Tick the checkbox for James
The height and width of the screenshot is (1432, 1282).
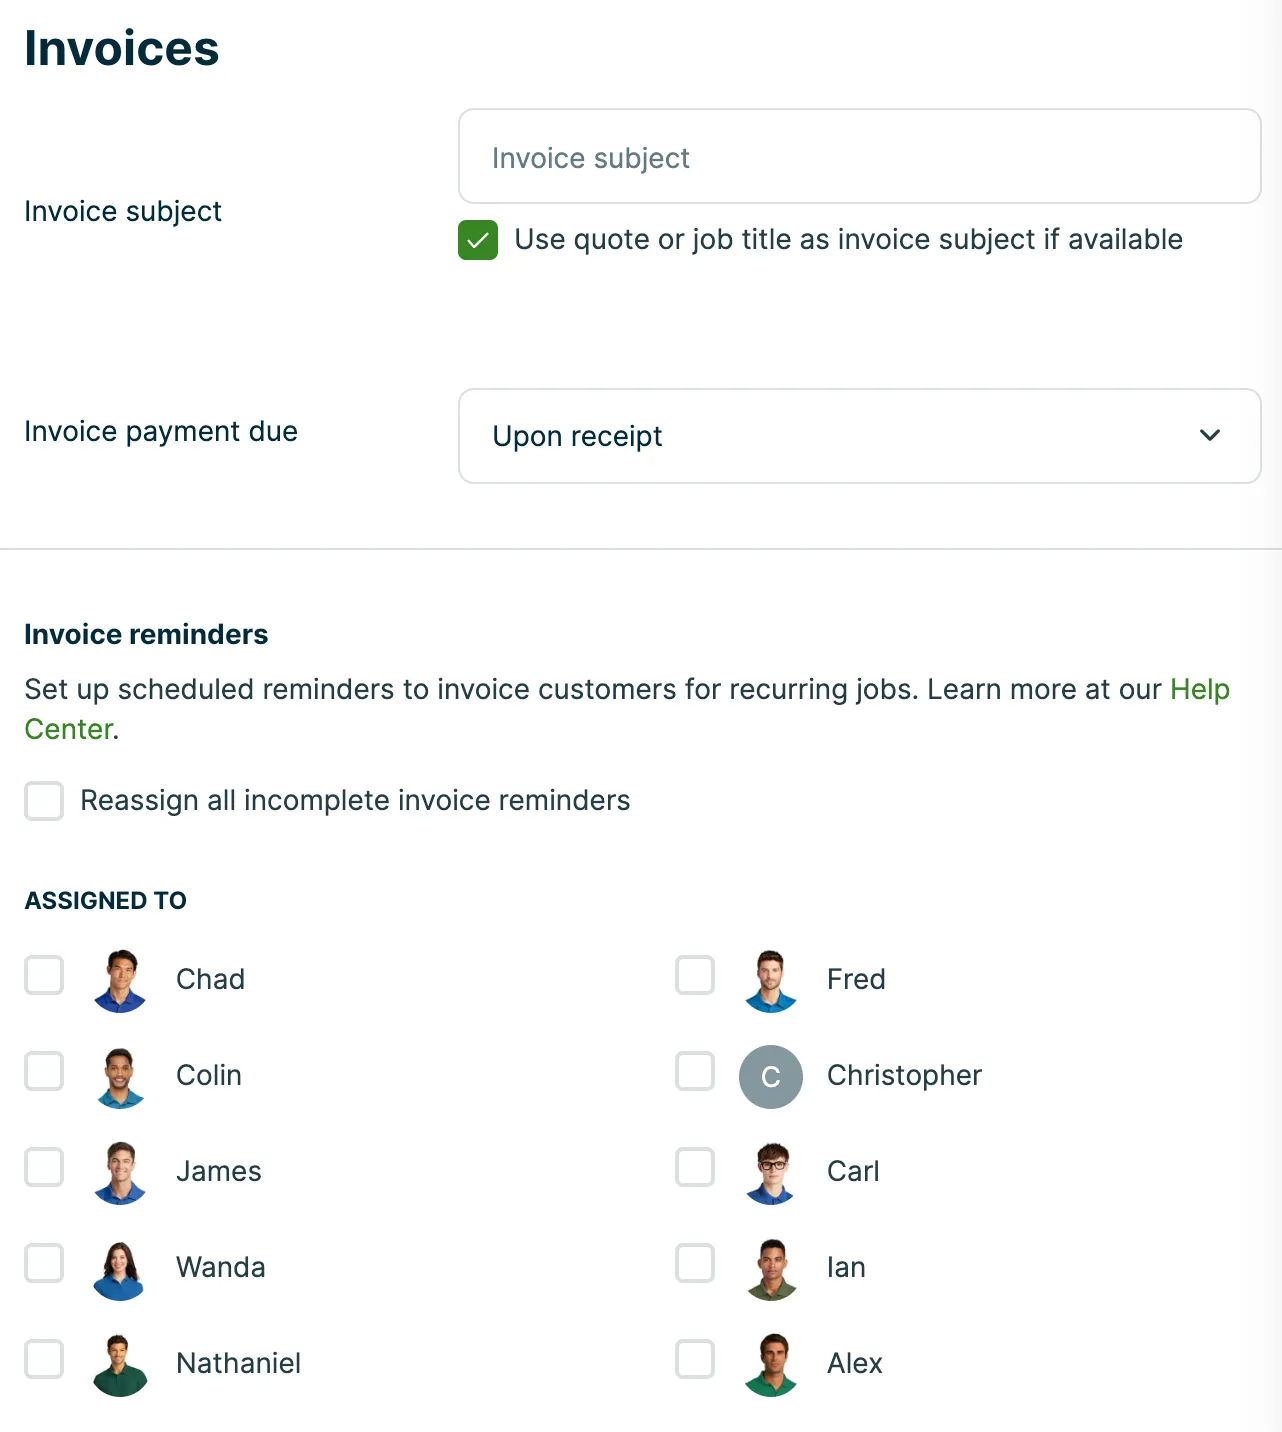point(44,1167)
